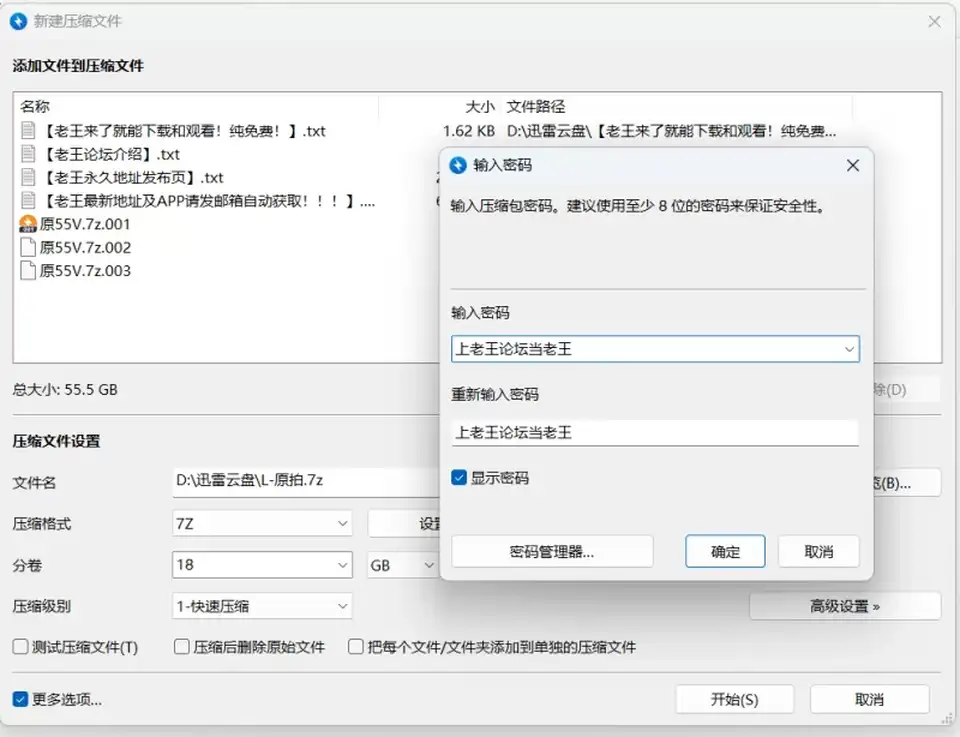This screenshot has width=960, height=737.
Task: Open 密码管理器... from the password dialog
Action: click(552, 552)
